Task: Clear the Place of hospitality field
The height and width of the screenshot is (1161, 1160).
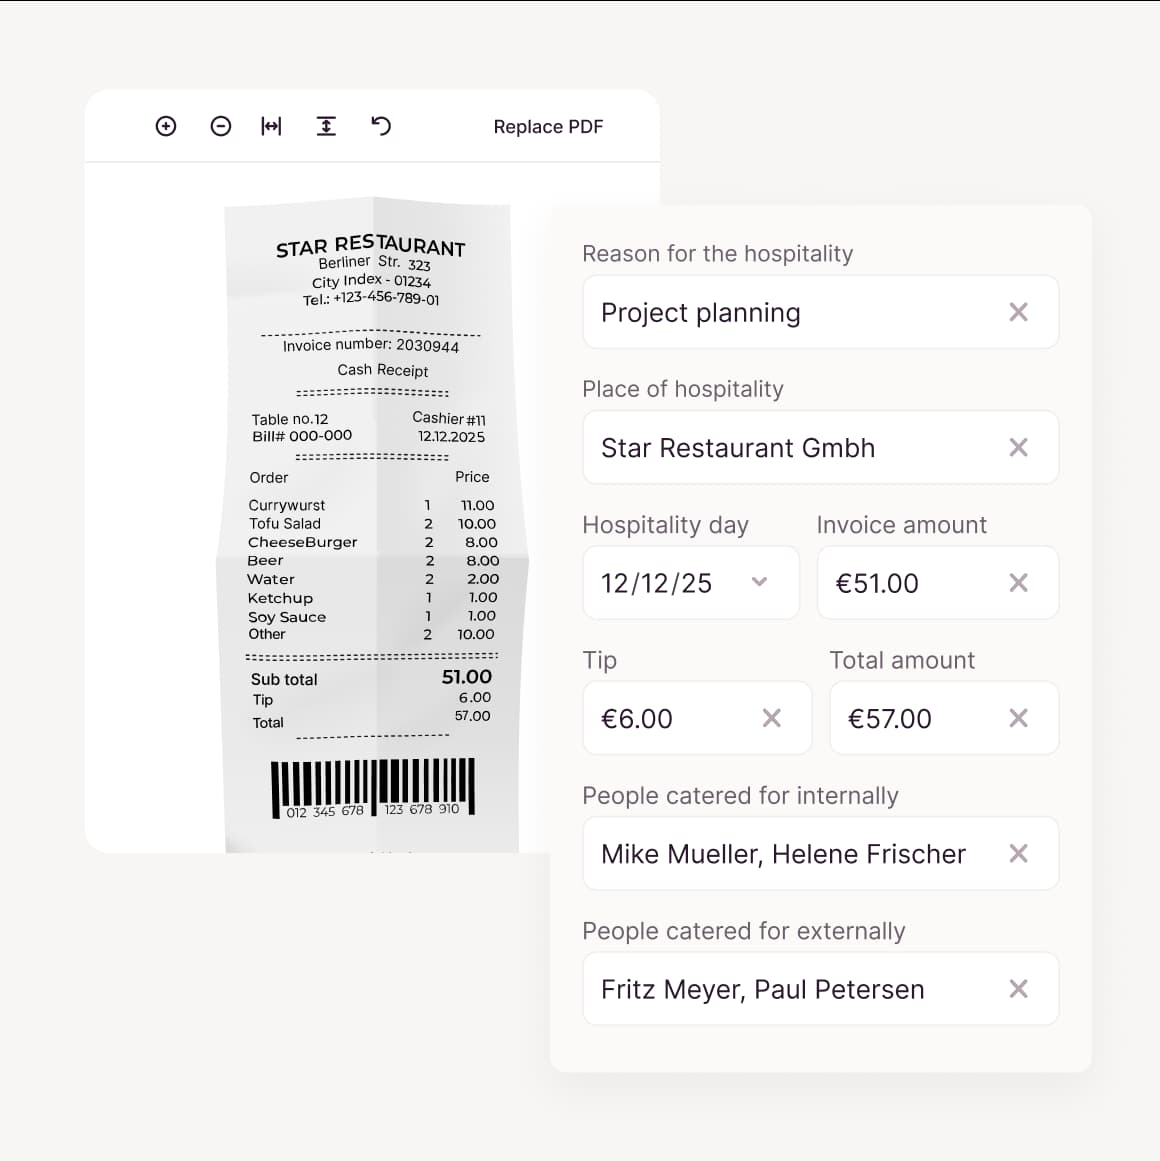Action: (1018, 448)
